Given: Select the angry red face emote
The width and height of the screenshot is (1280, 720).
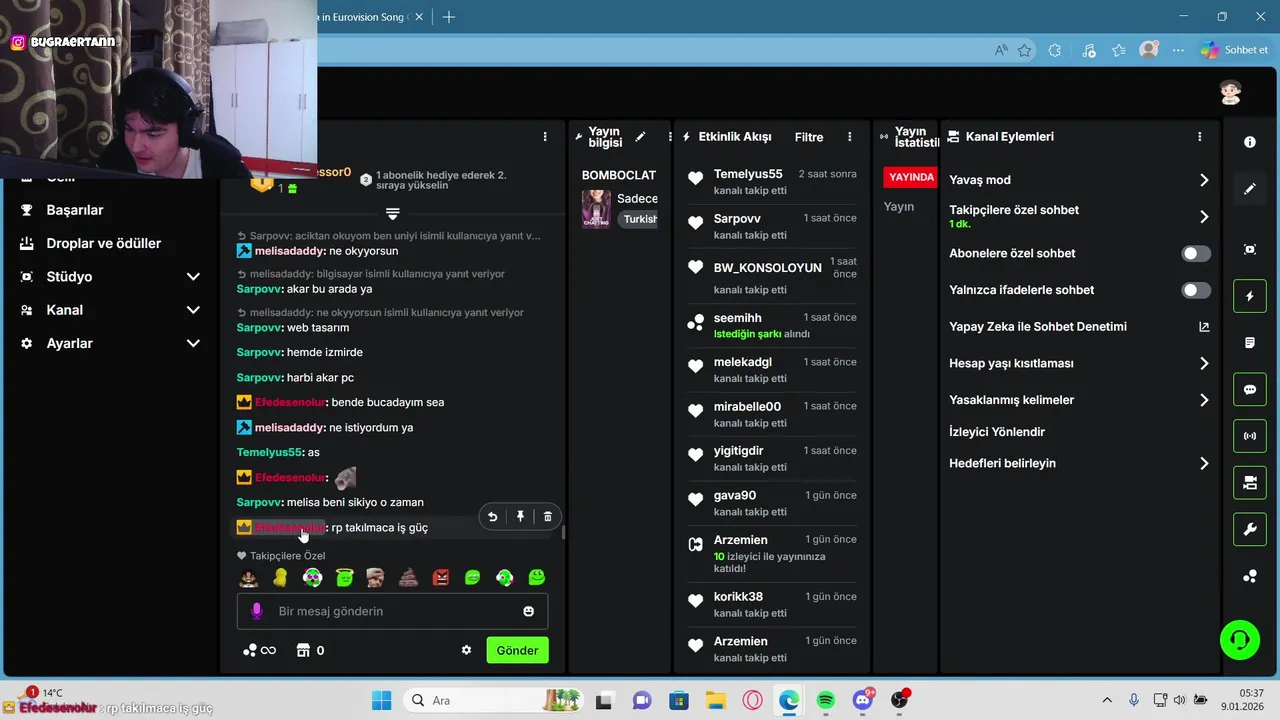Looking at the screenshot, I should tap(441, 577).
